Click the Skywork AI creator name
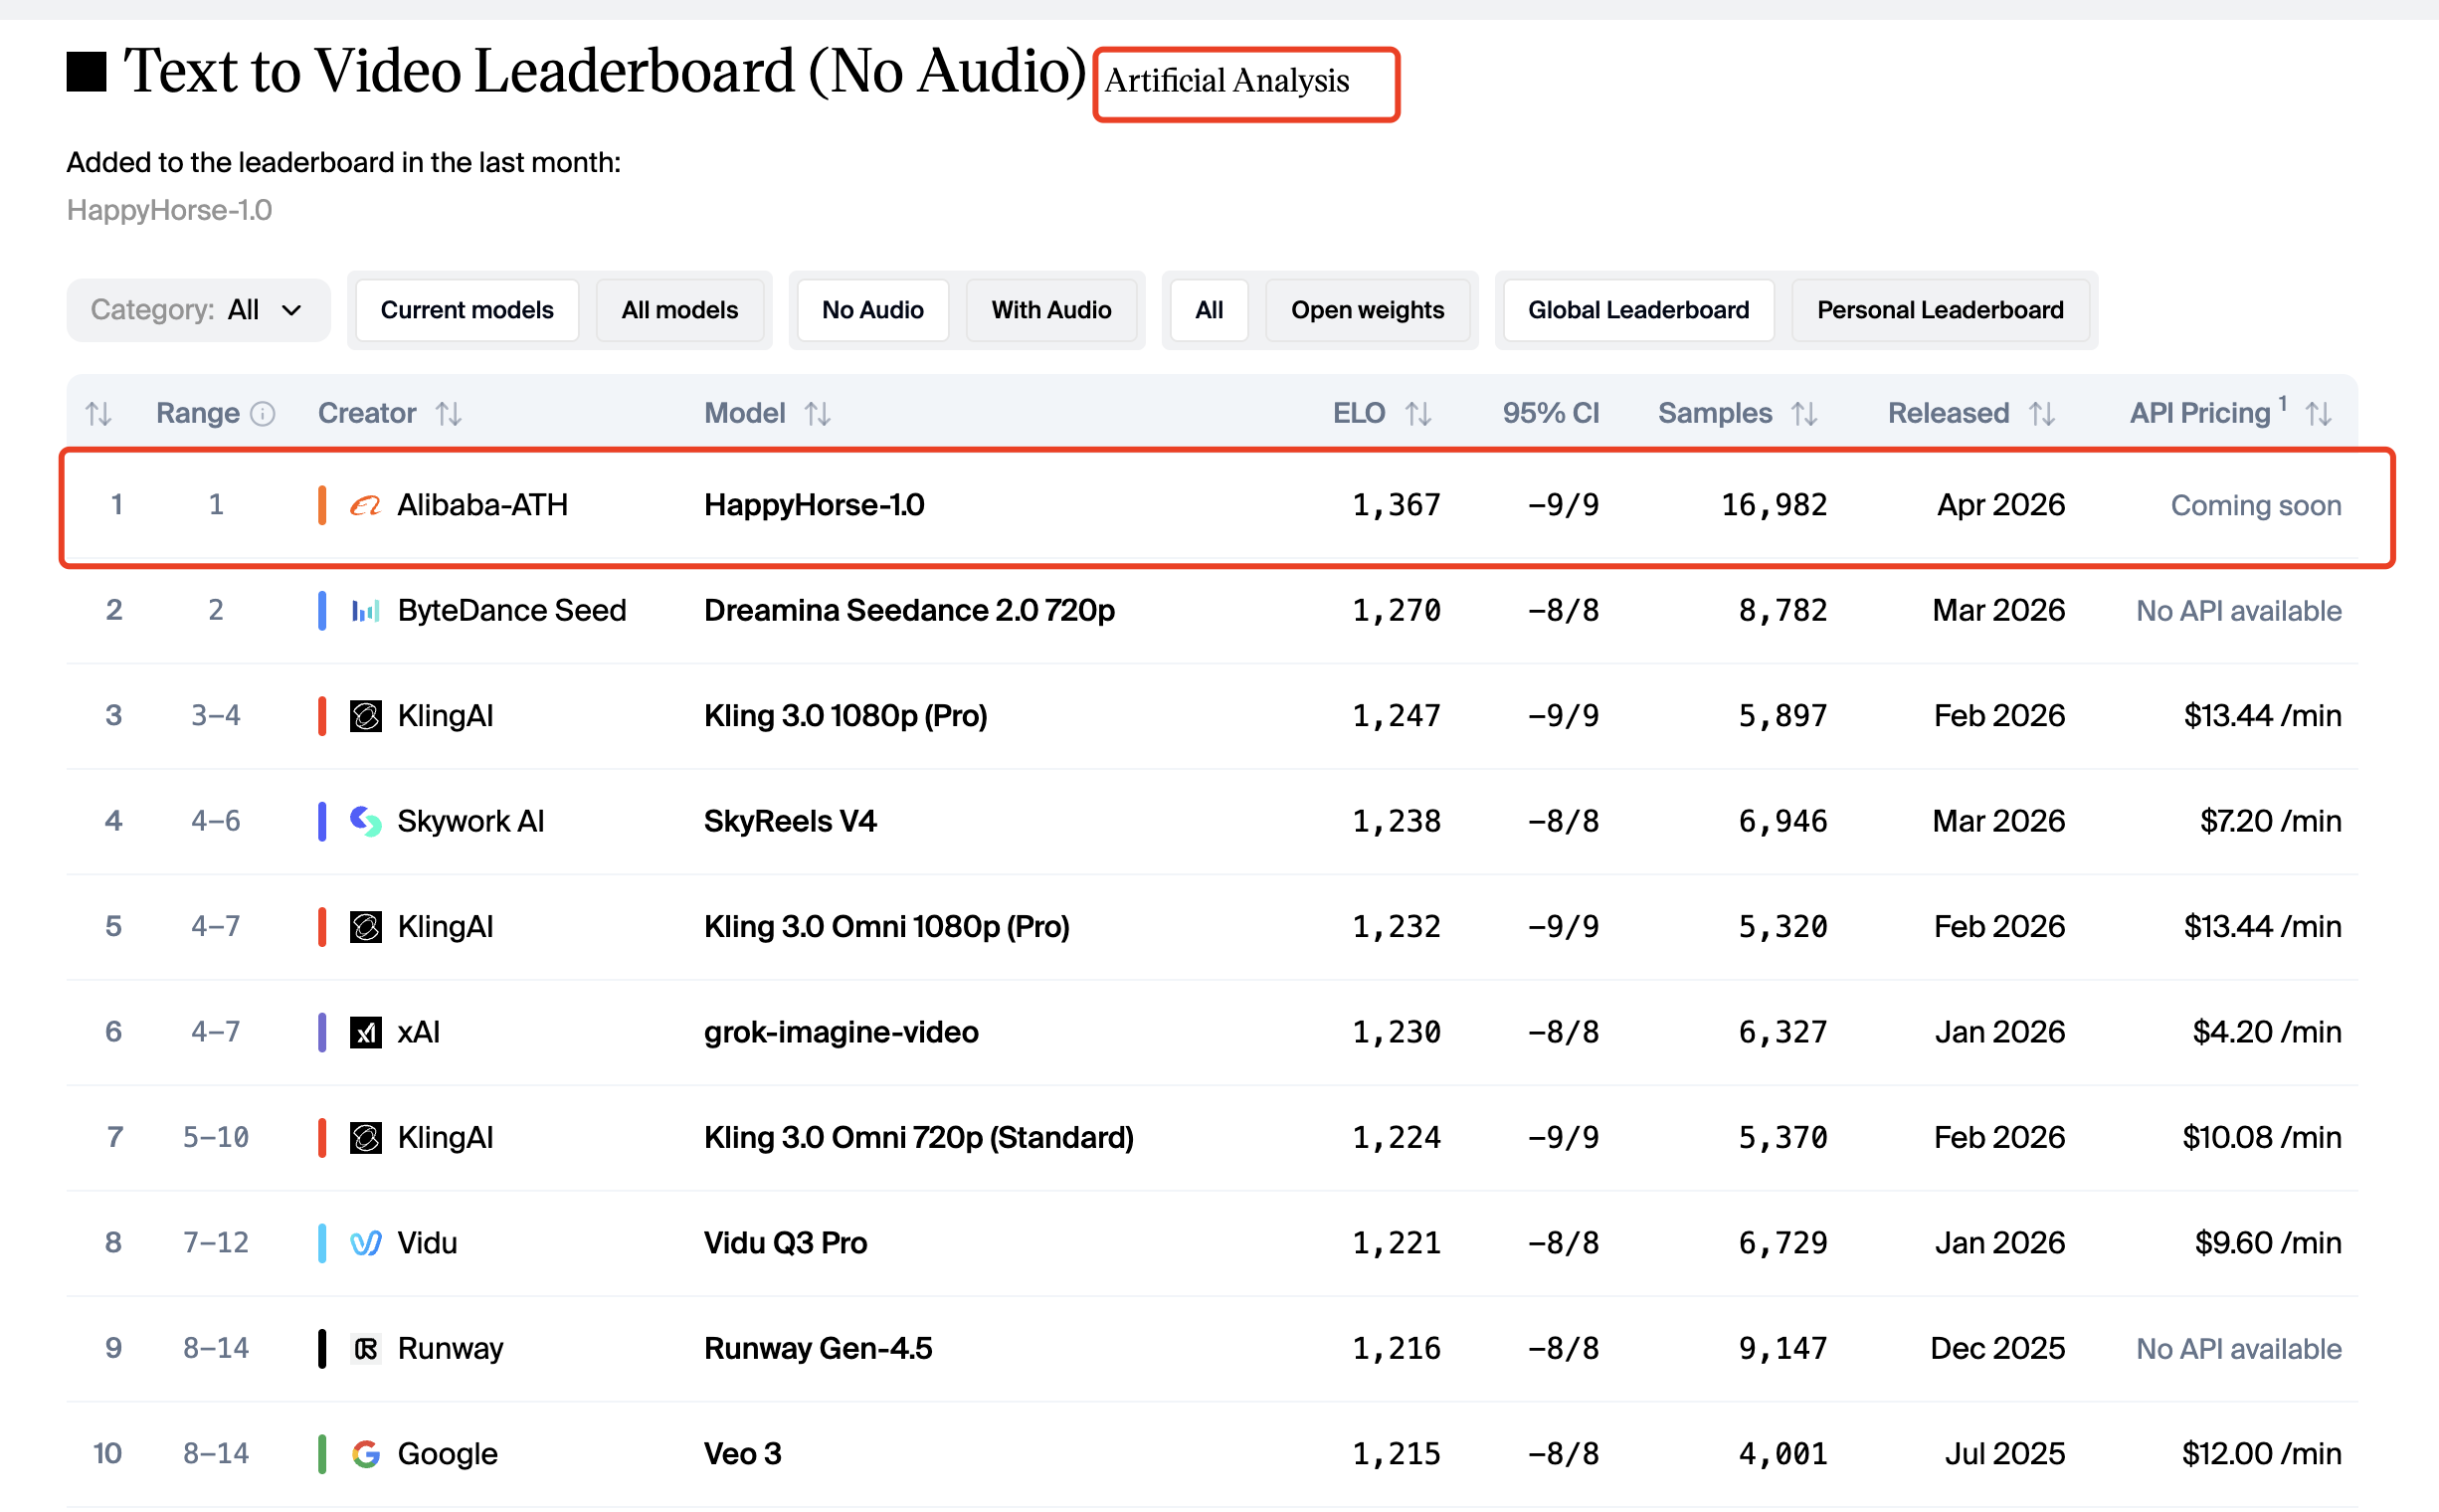Viewport: 2439px width, 1512px height. point(471,821)
